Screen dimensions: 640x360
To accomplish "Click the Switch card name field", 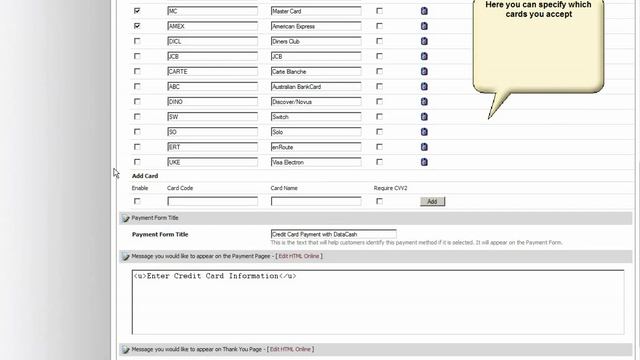I will pos(316,117).
